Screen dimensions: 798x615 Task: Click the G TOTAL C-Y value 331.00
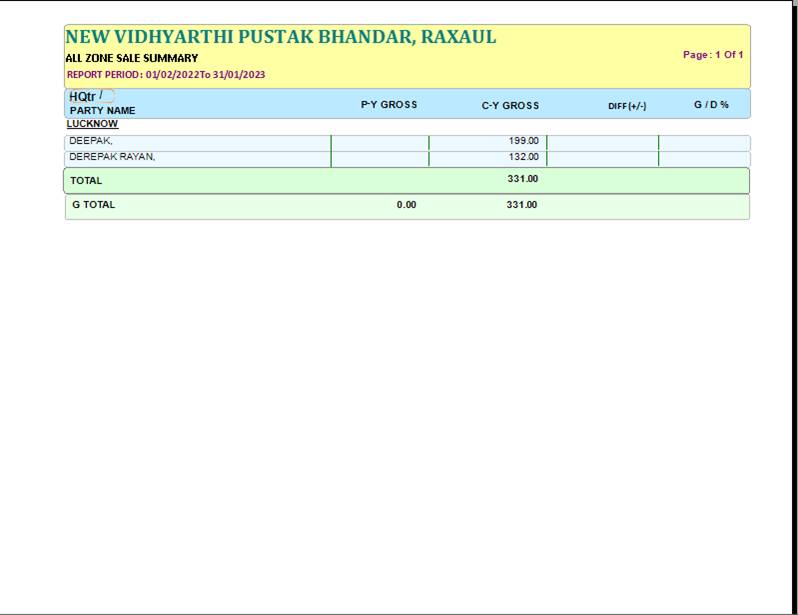pyautogui.click(x=521, y=205)
